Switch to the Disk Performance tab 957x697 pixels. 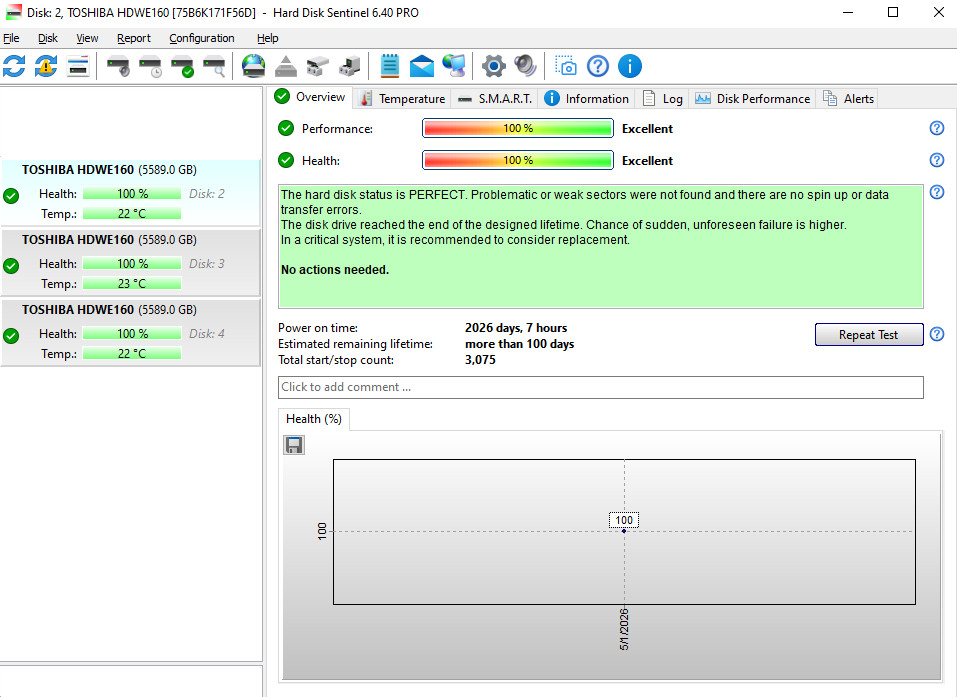coord(753,99)
